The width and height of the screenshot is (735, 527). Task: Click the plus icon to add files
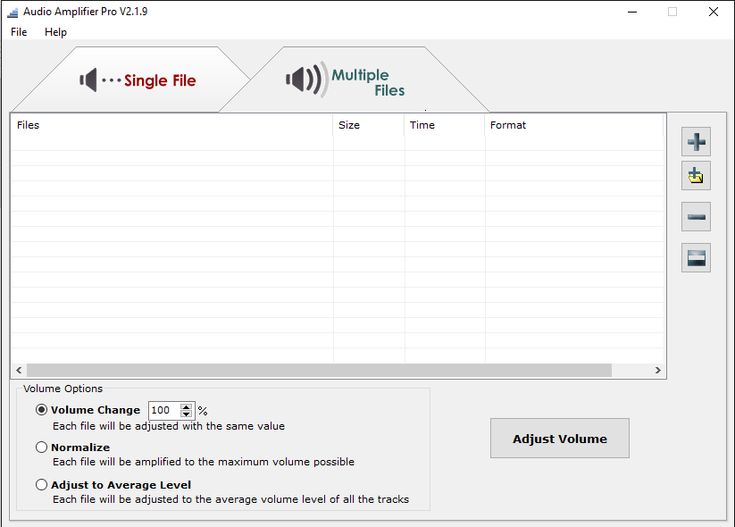[x=696, y=142]
